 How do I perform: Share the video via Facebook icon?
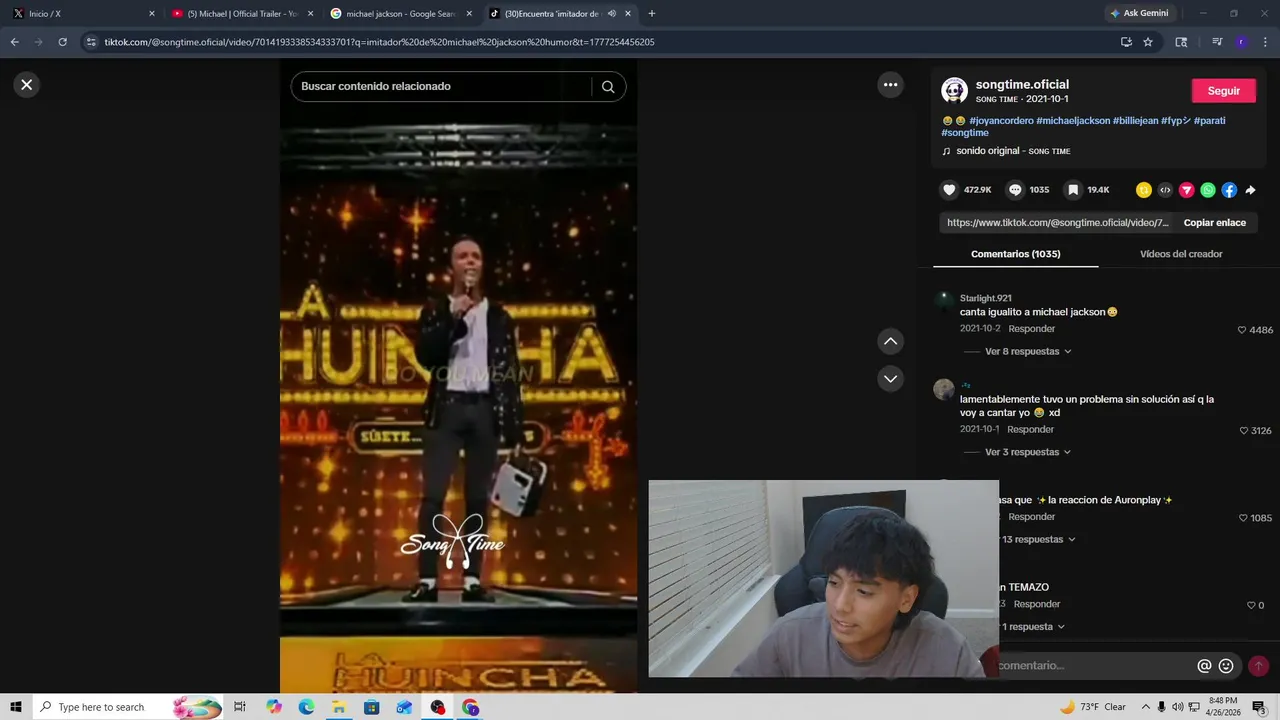coord(1229,190)
